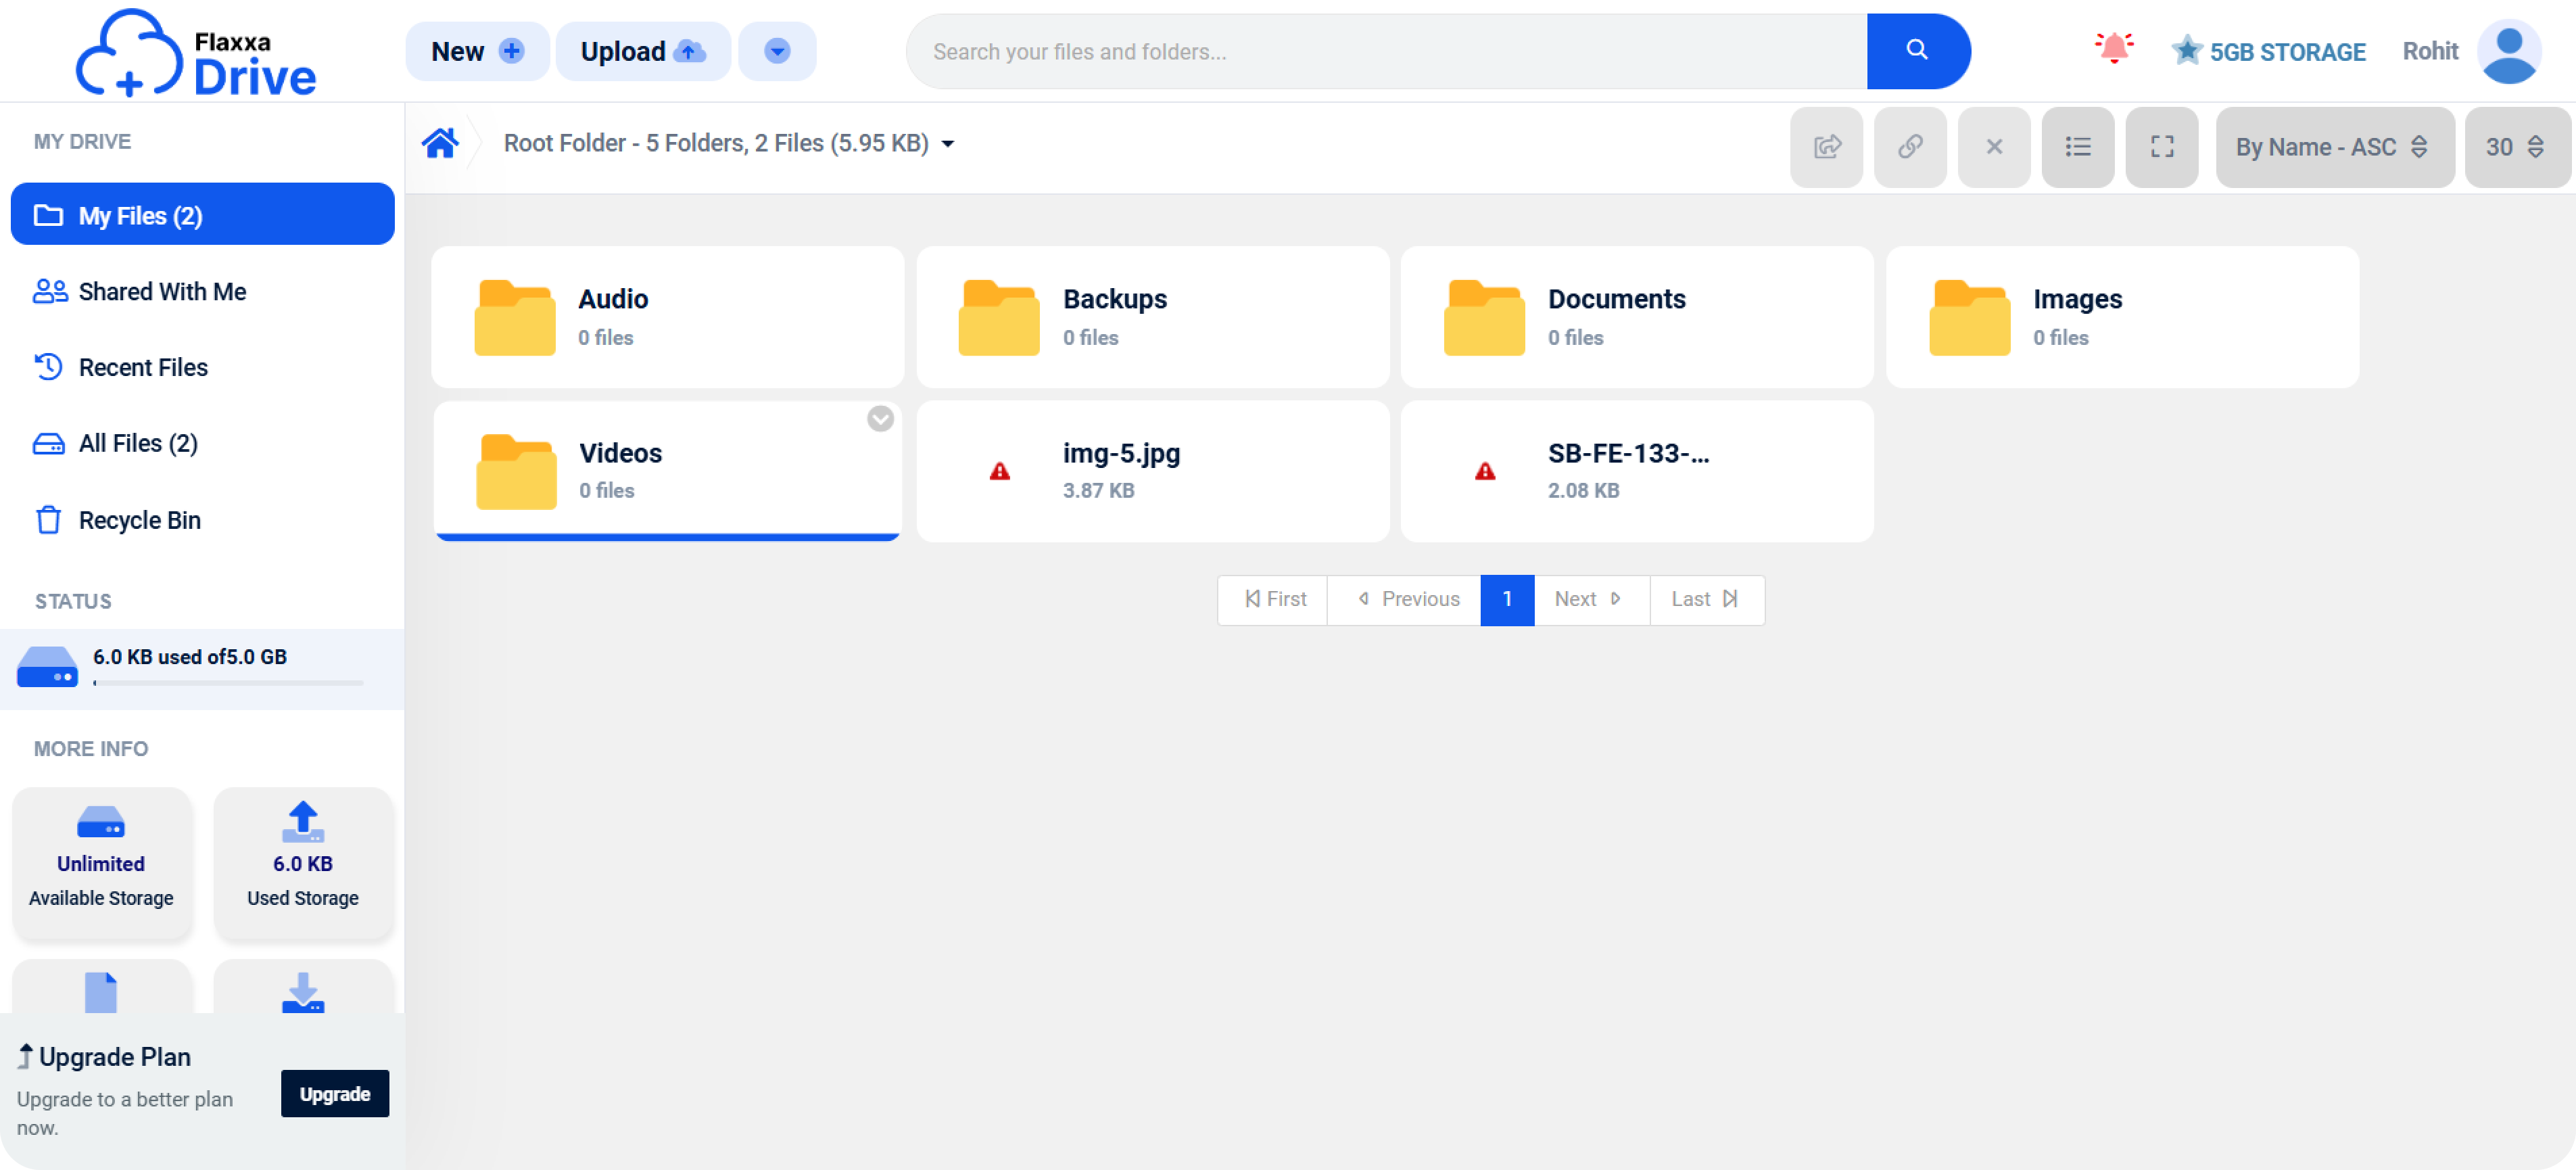Switch to list view layout
Screen dimensions: 2576x1170
coord(2078,147)
